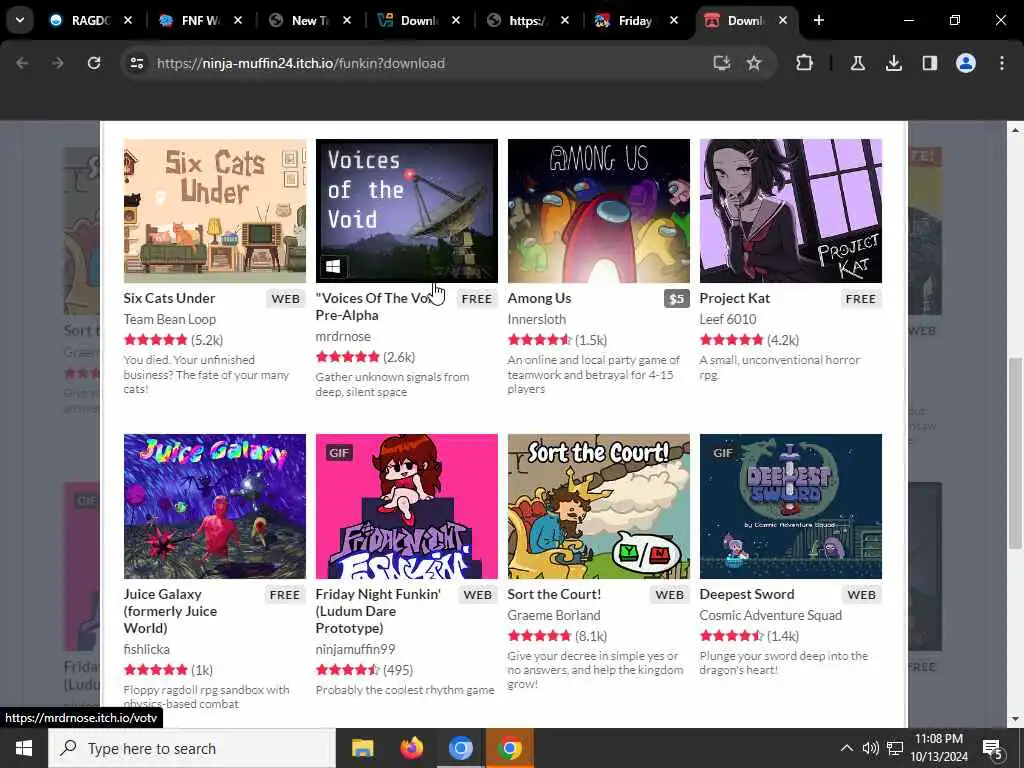Open the Deepest Sword title link
The width and height of the screenshot is (1024, 768).
747,594
